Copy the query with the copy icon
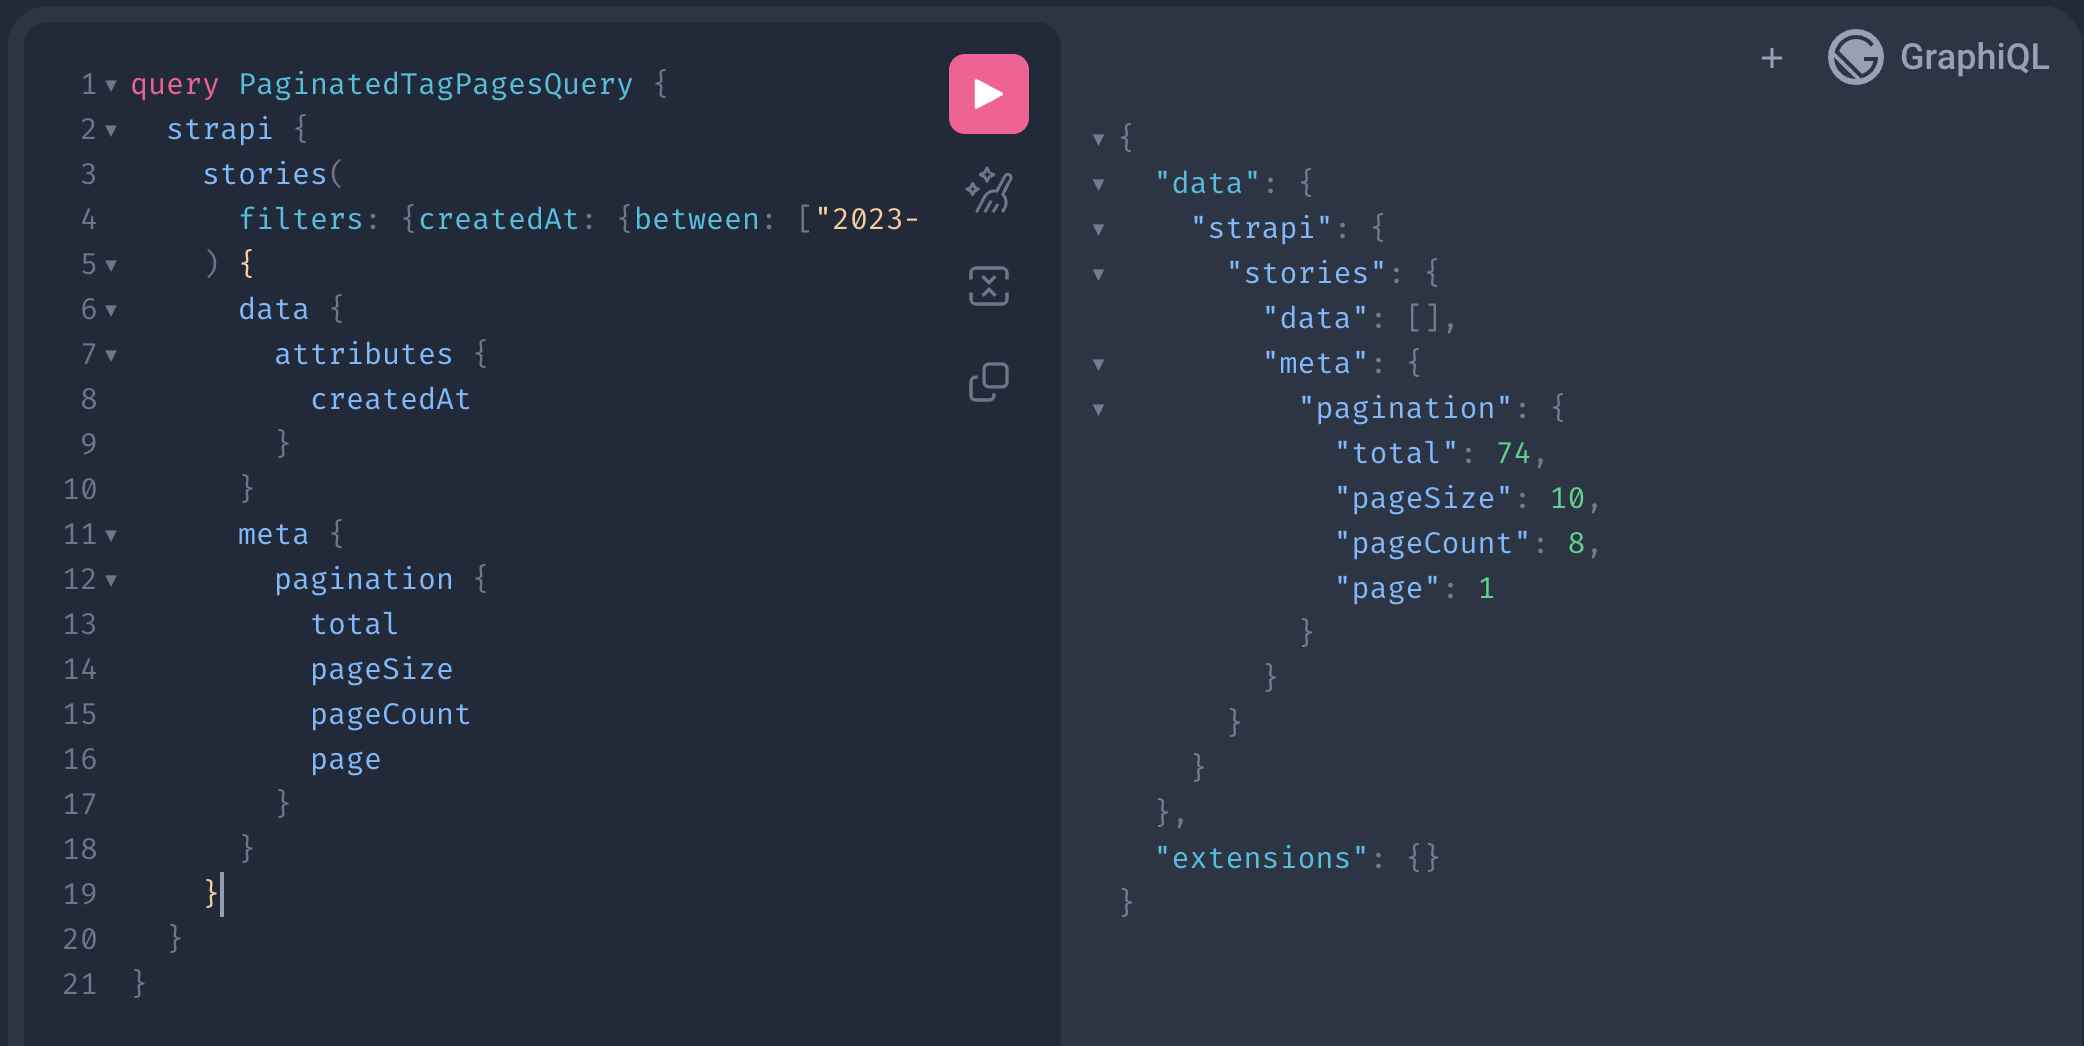The height and width of the screenshot is (1046, 2084). 988,381
